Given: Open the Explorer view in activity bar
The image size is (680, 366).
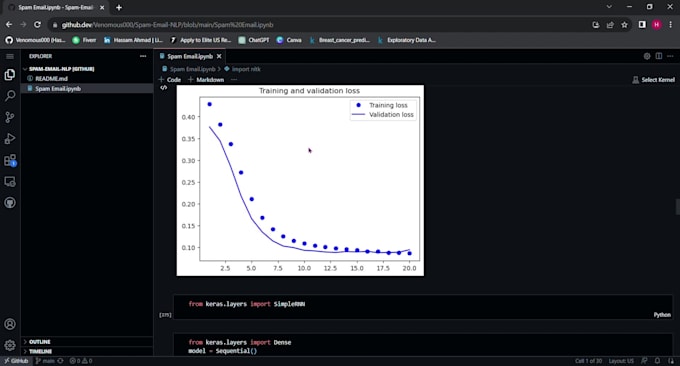Looking at the screenshot, I should [x=10, y=75].
